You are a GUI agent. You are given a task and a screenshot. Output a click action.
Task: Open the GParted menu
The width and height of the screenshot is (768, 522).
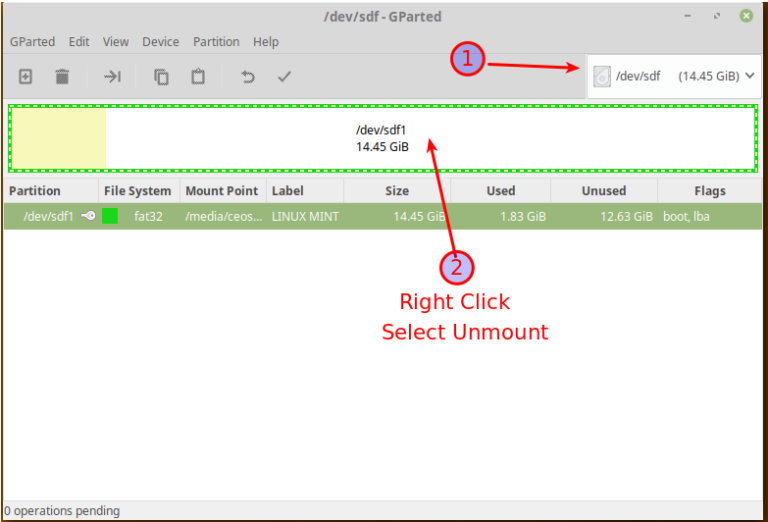[x=32, y=42]
